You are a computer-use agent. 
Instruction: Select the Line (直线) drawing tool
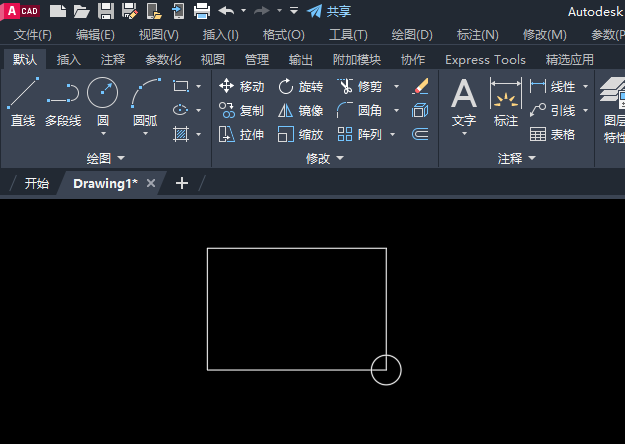pyautogui.click(x=23, y=102)
